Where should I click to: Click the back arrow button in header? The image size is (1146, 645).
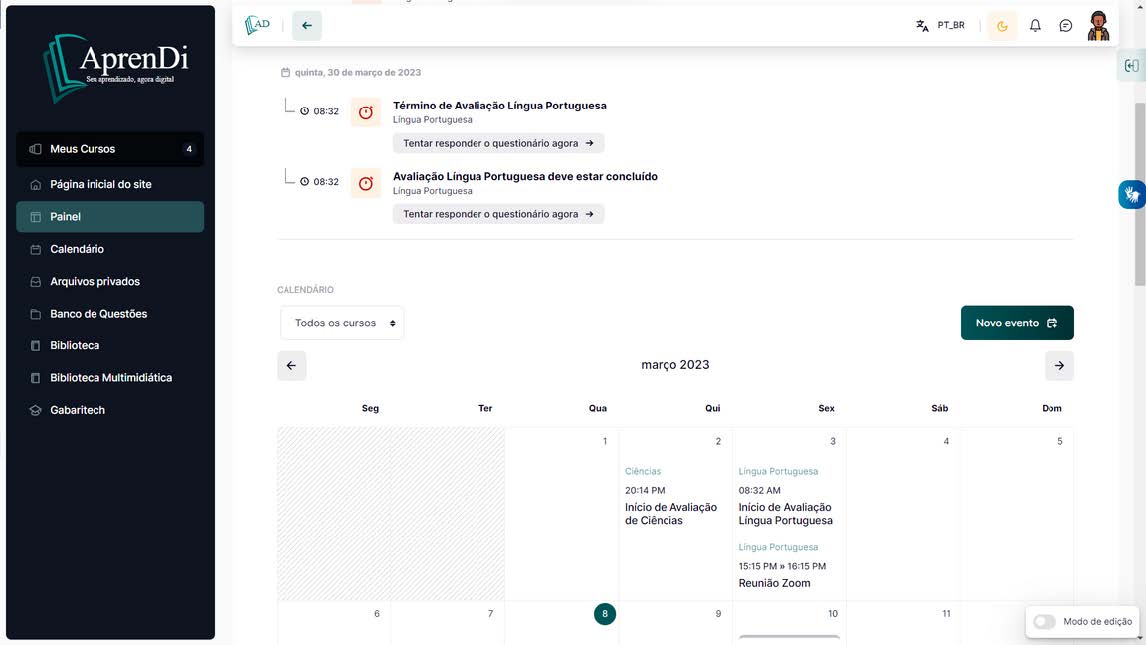point(307,26)
